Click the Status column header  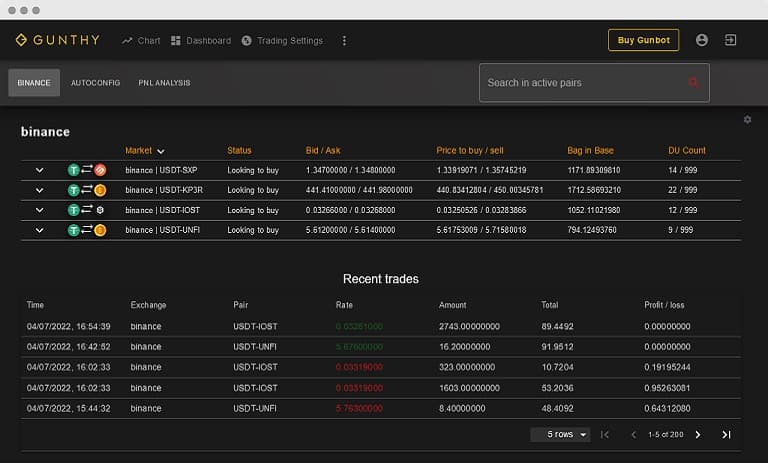pos(239,151)
